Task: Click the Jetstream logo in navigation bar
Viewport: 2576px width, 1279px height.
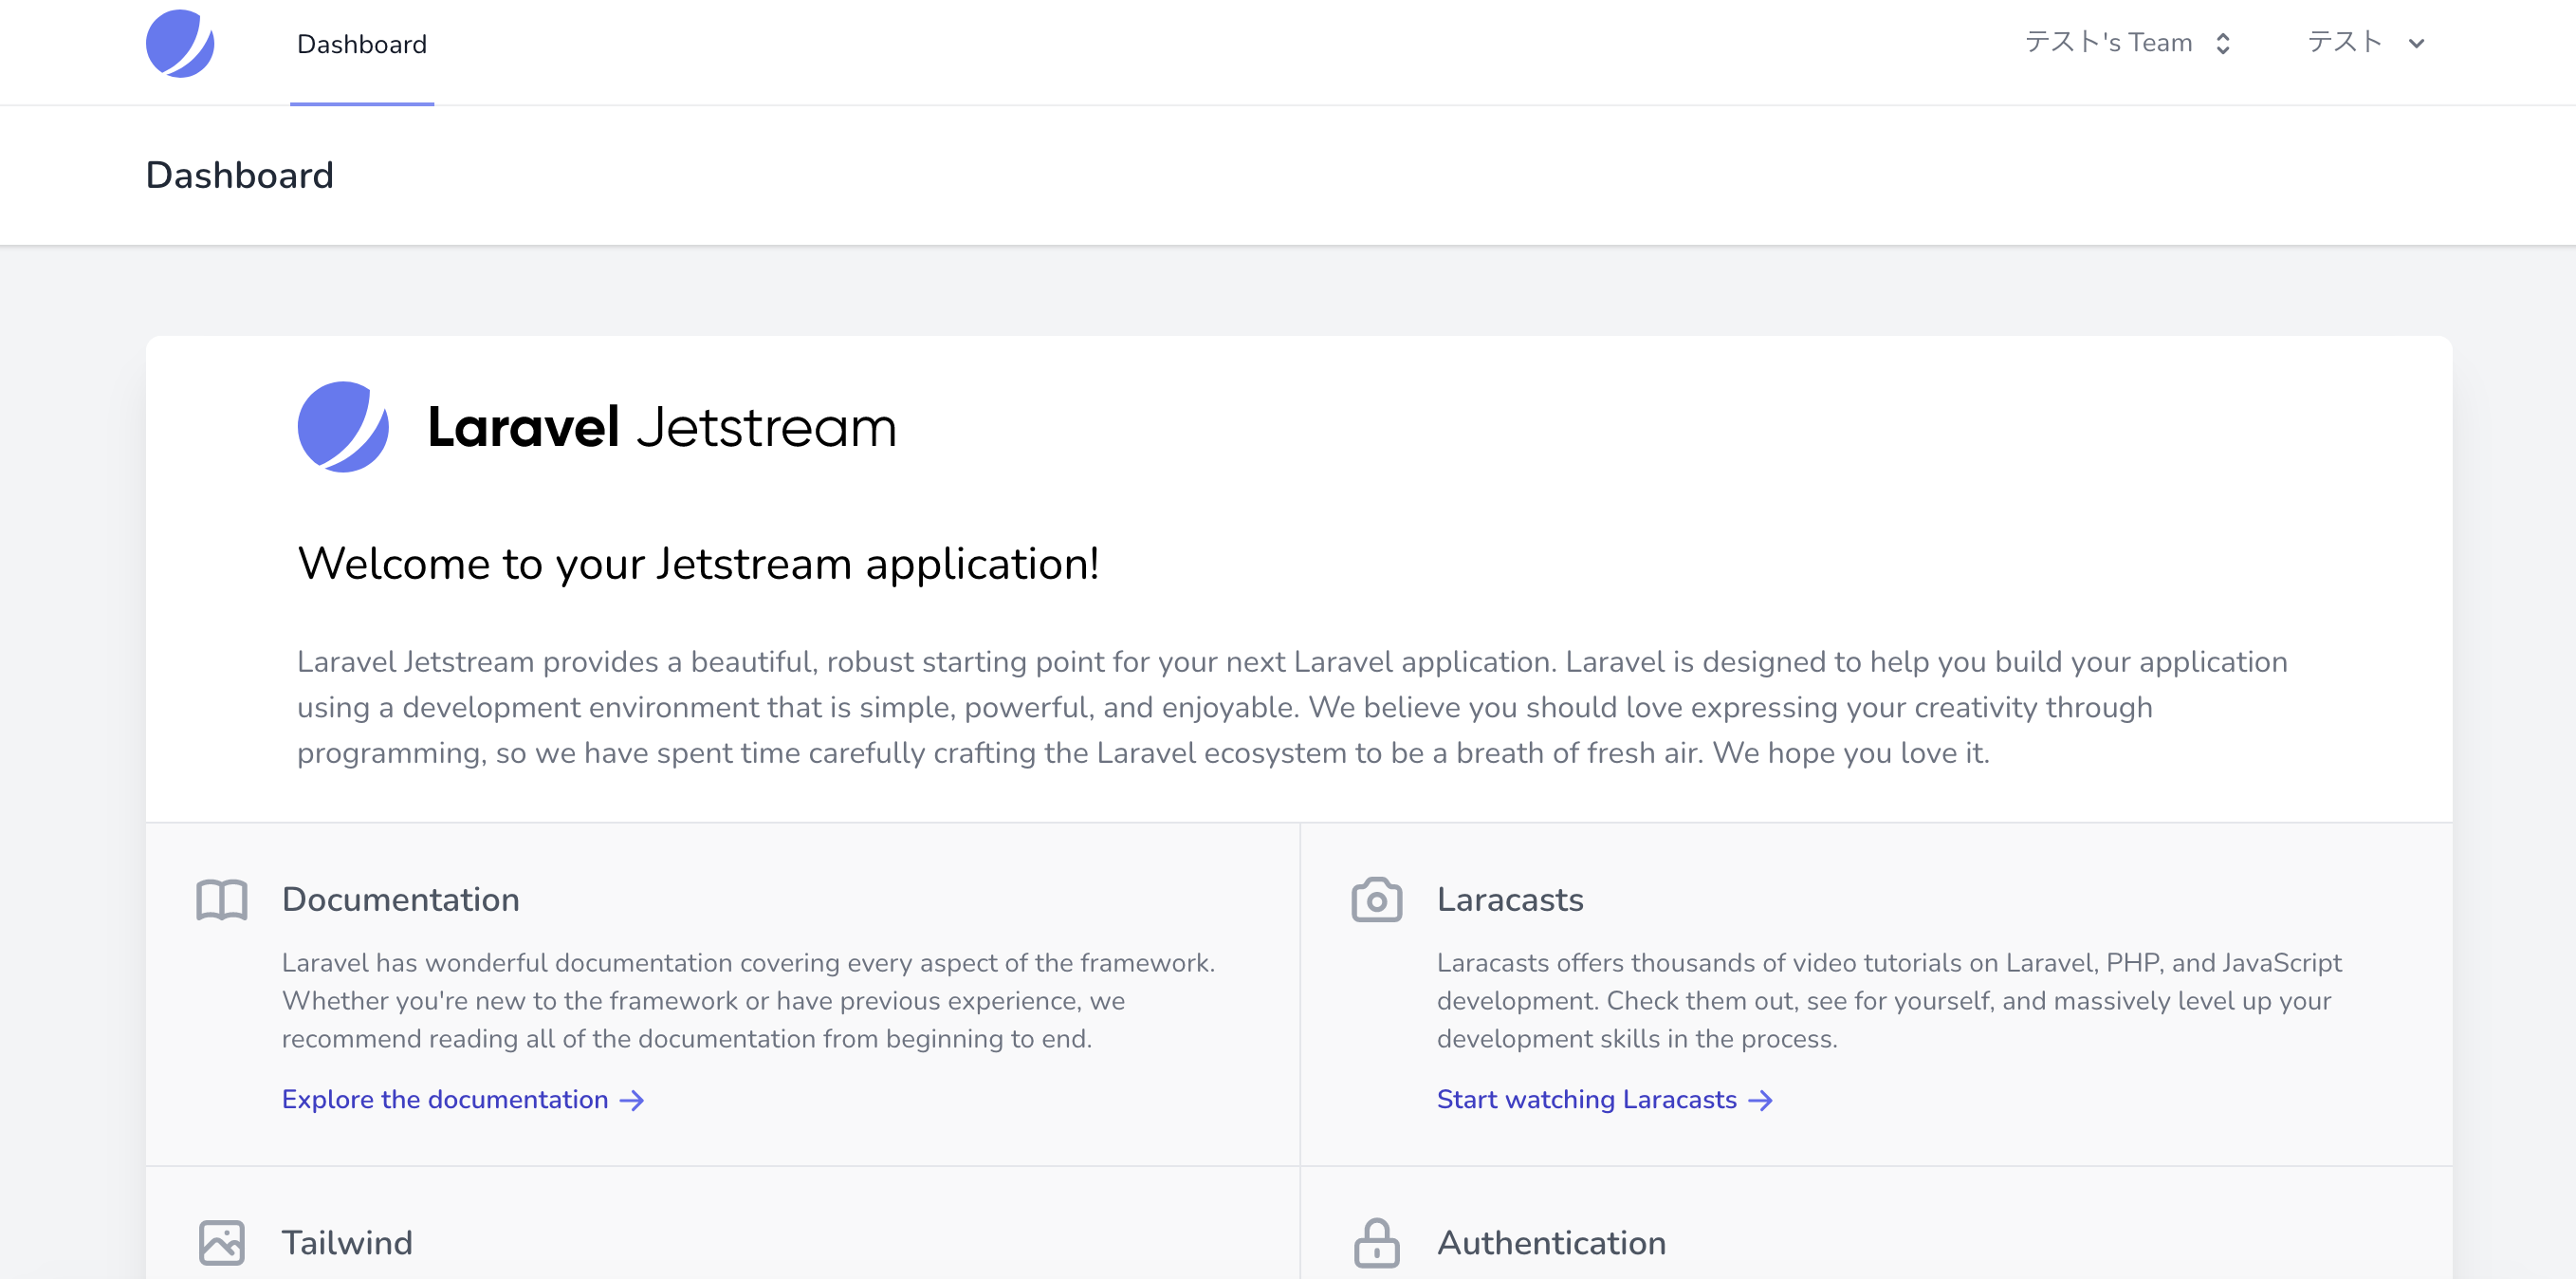Action: pos(180,44)
